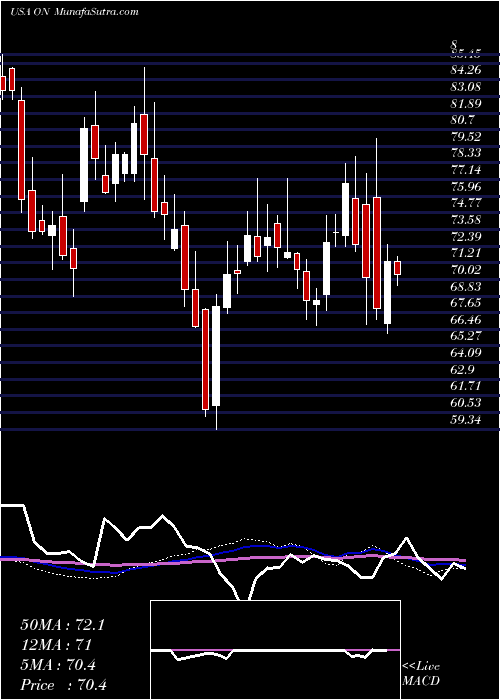Click the 65.27 price axis label
The height and width of the screenshot is (700, 500).
coord(466,336)
